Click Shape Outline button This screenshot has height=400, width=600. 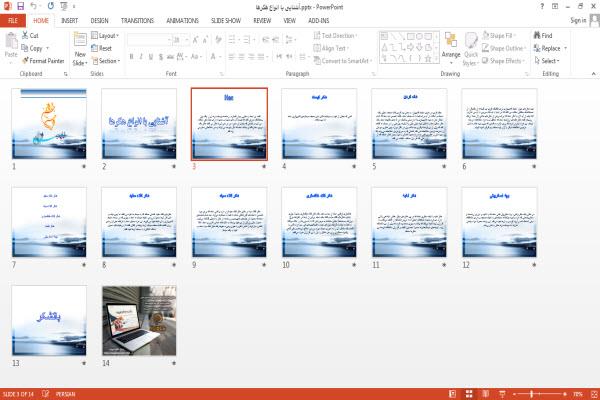tap(504, 48)
